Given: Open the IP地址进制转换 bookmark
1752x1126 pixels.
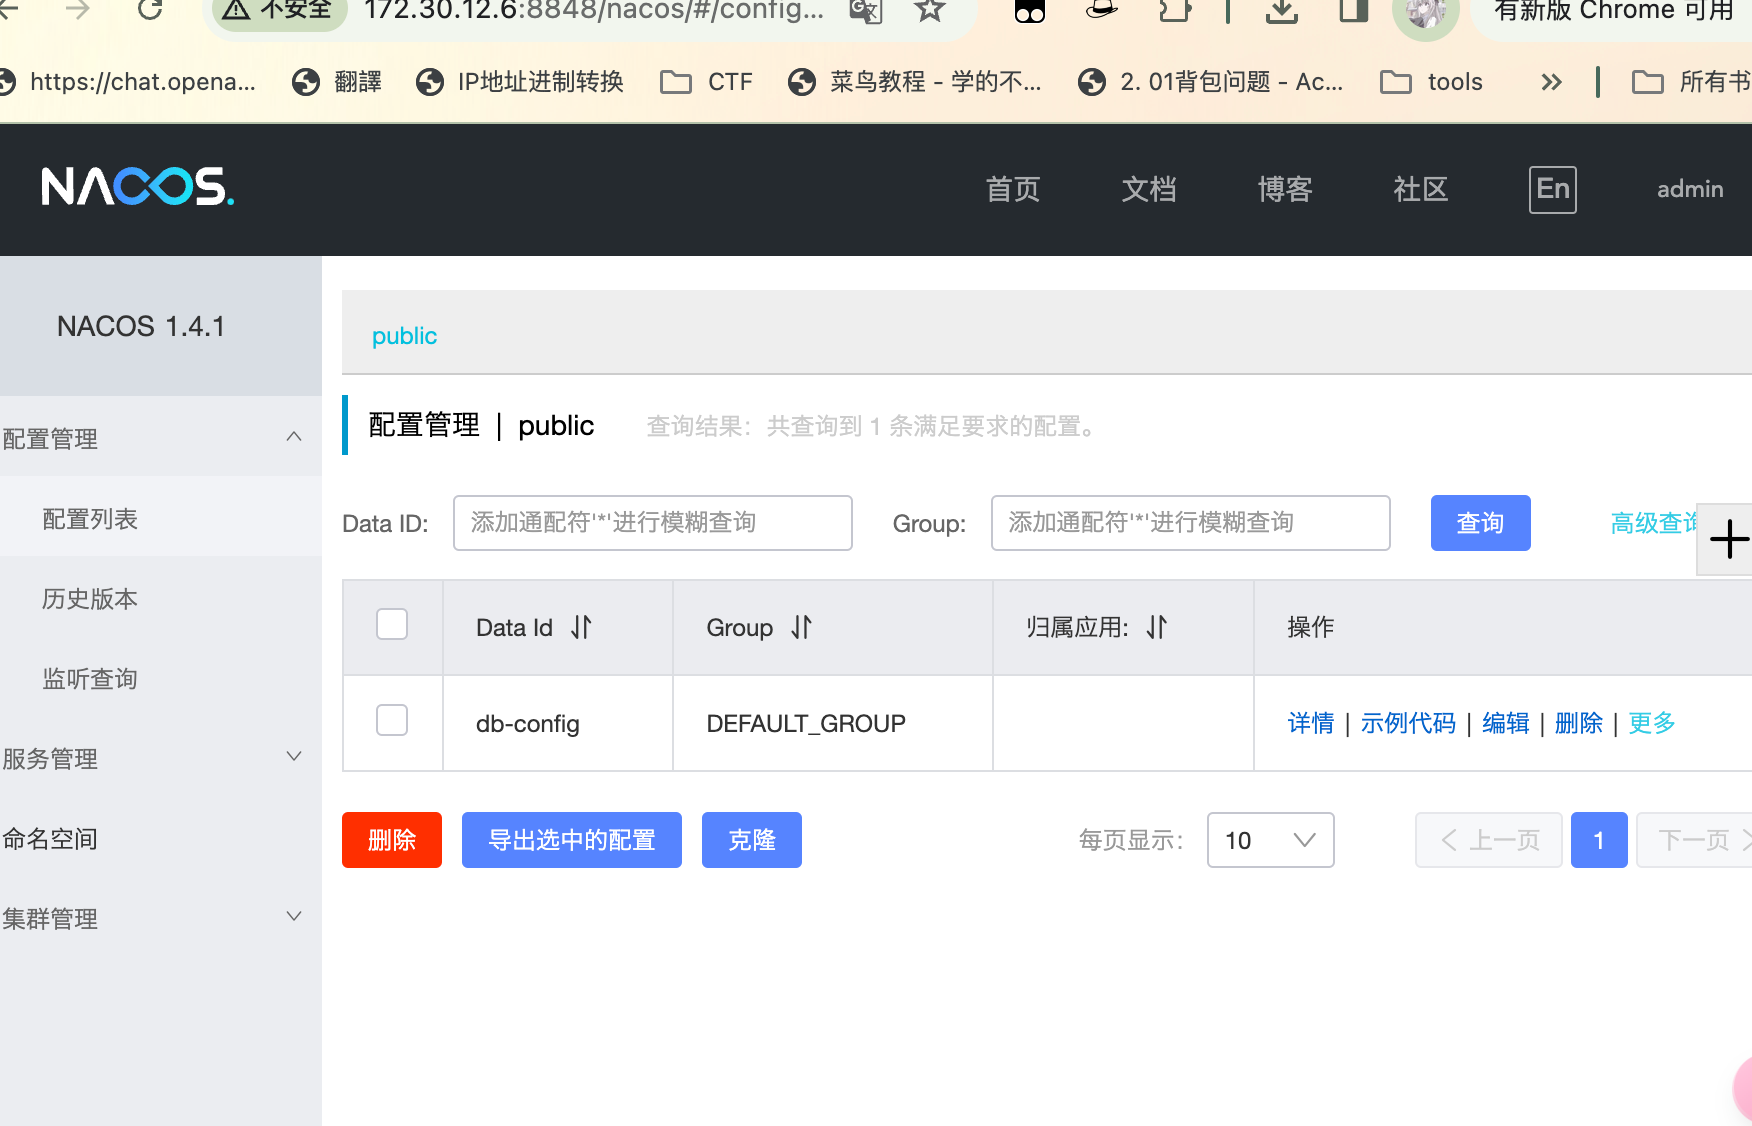Looking at the screenshot, I should click(520, 82).
